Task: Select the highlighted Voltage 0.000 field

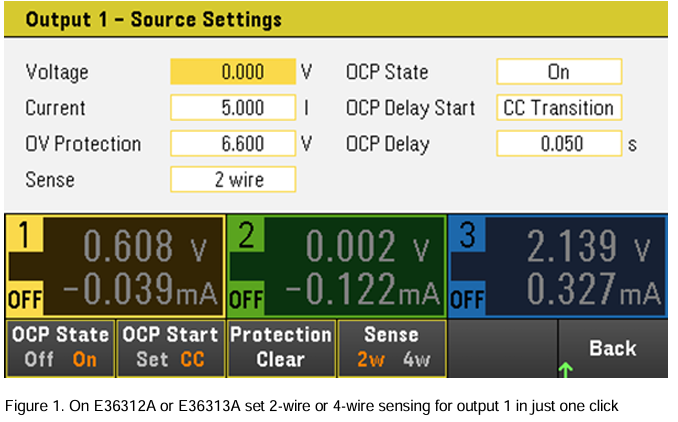Action: (233, 72)
